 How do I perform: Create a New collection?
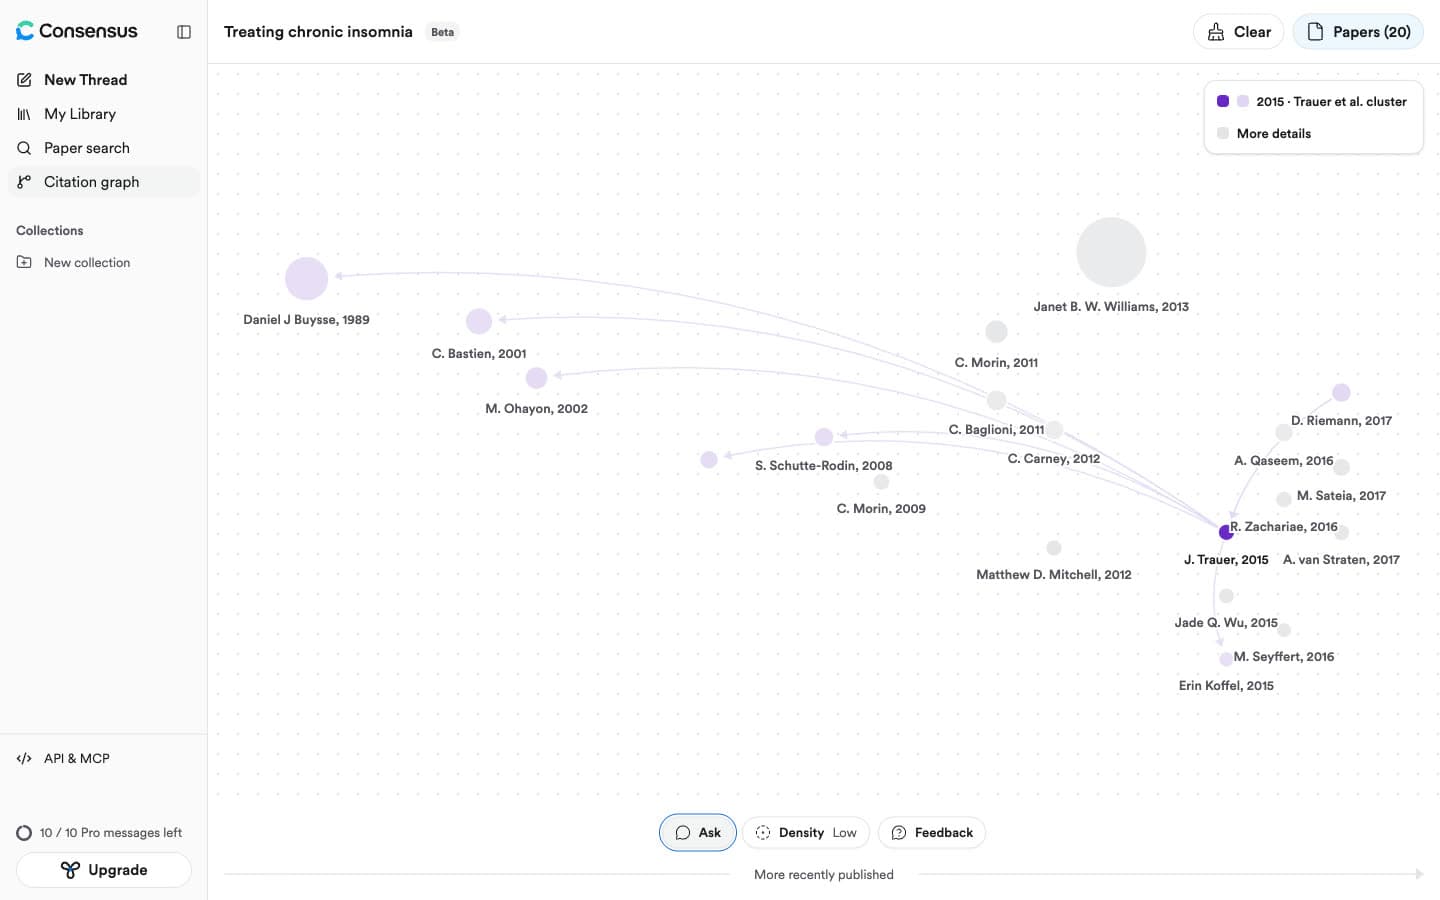pos(104,262)
